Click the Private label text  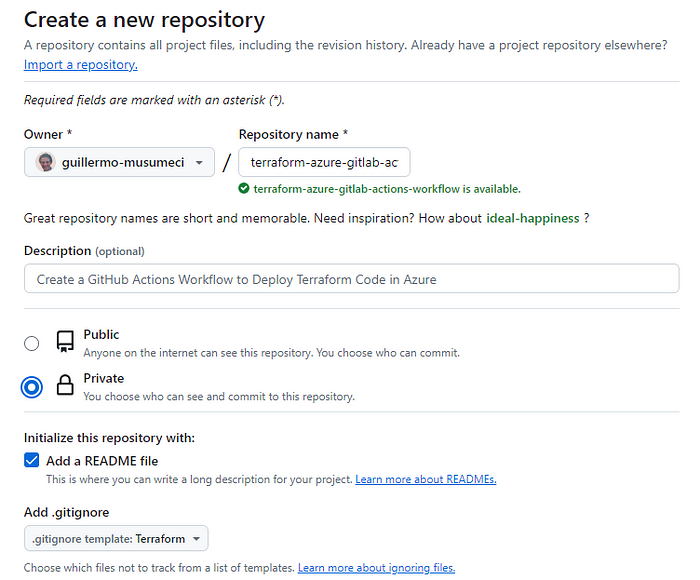tap(104, 378)
